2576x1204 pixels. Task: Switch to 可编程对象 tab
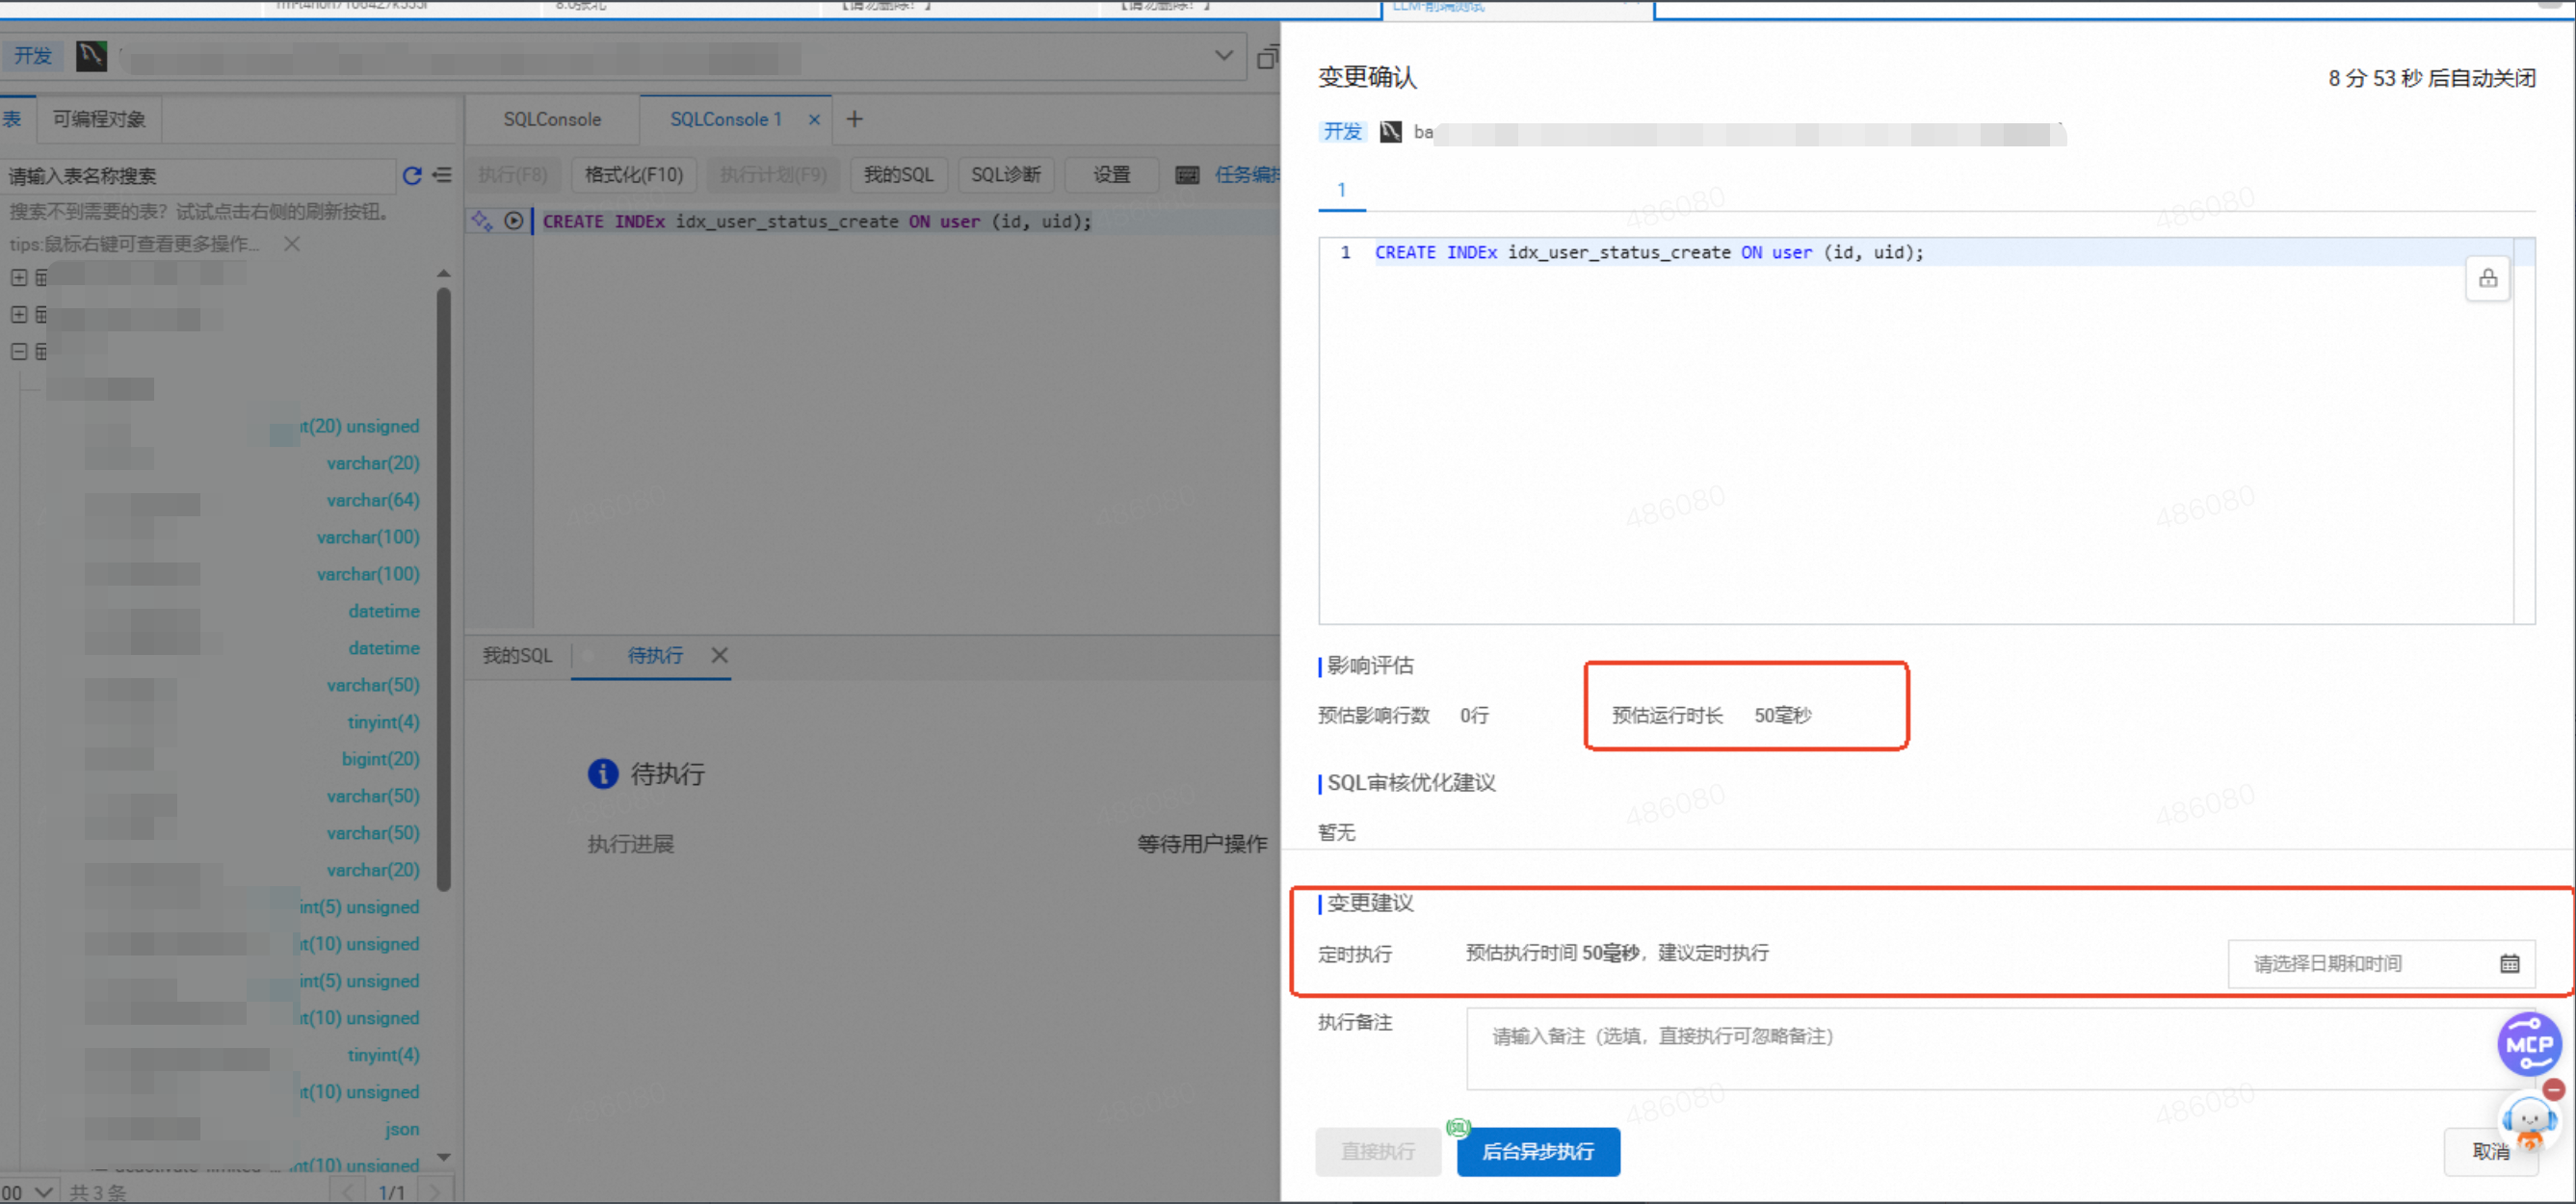click(99, 119)
